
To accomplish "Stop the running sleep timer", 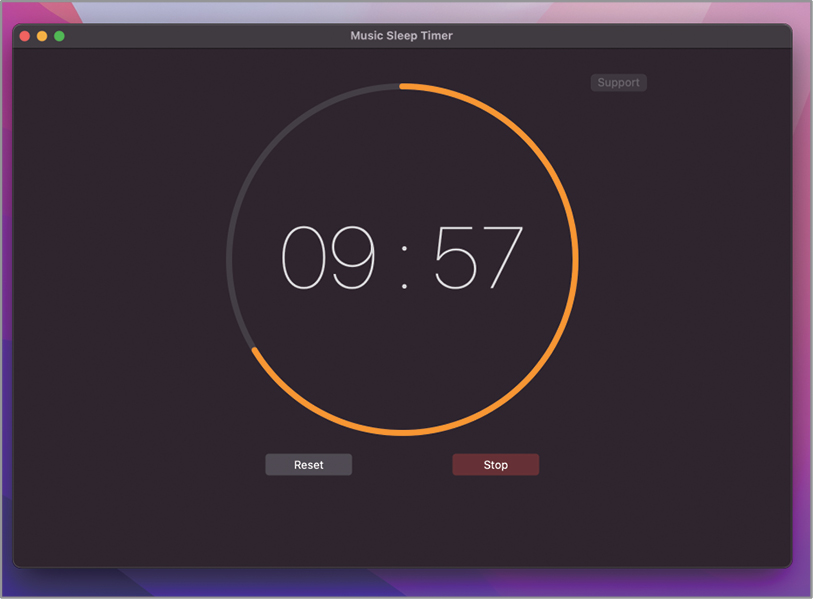I will 495,465.
